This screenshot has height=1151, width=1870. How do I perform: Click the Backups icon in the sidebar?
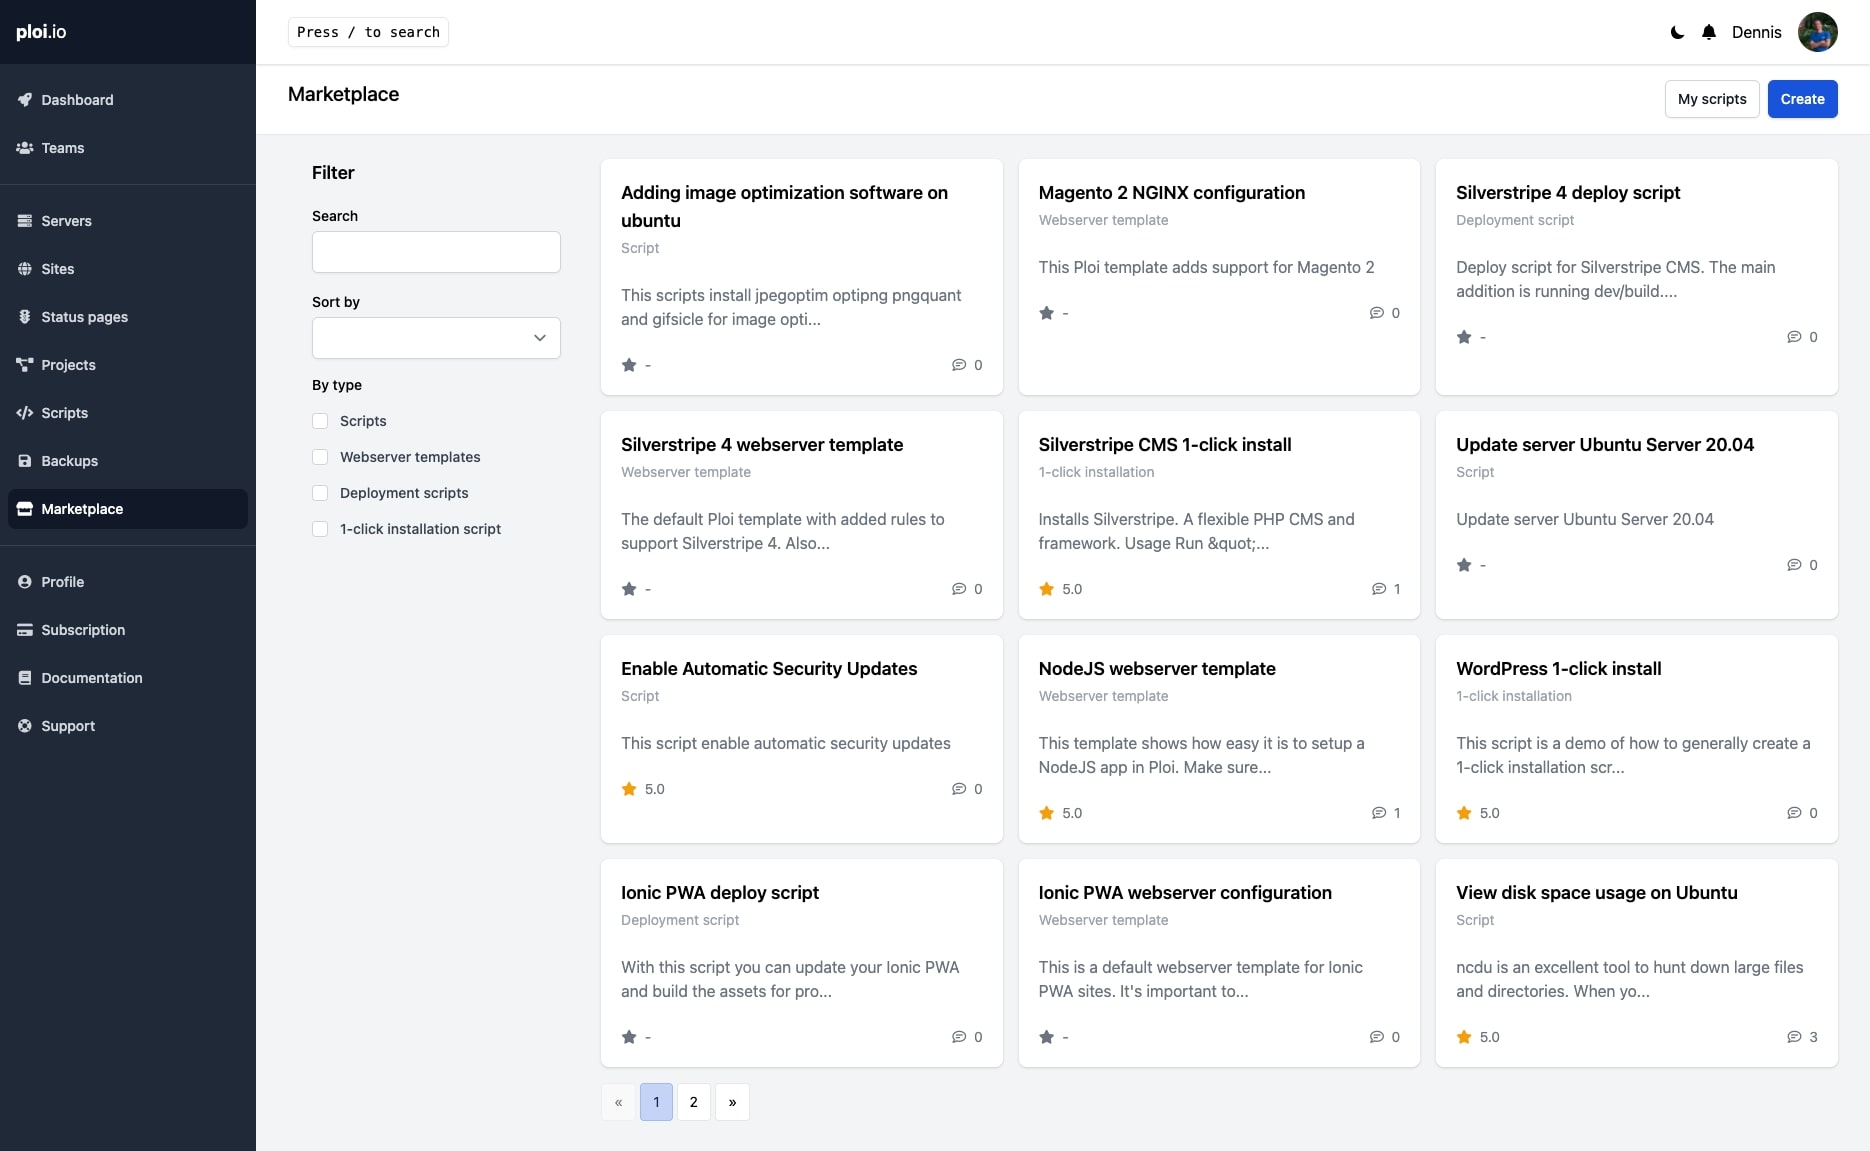(25, 461)
